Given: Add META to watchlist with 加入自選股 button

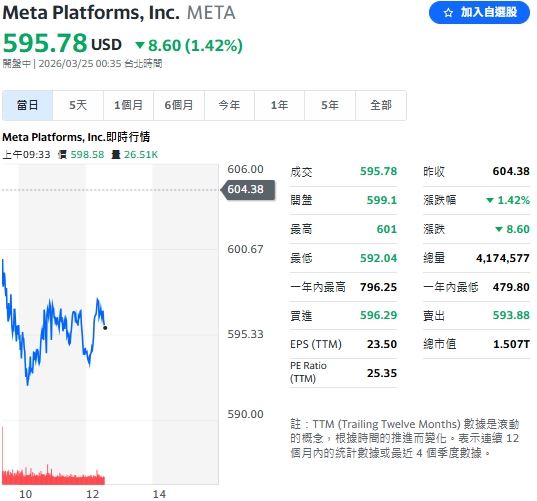Looking at the screenshot, I should pos(479,13).
